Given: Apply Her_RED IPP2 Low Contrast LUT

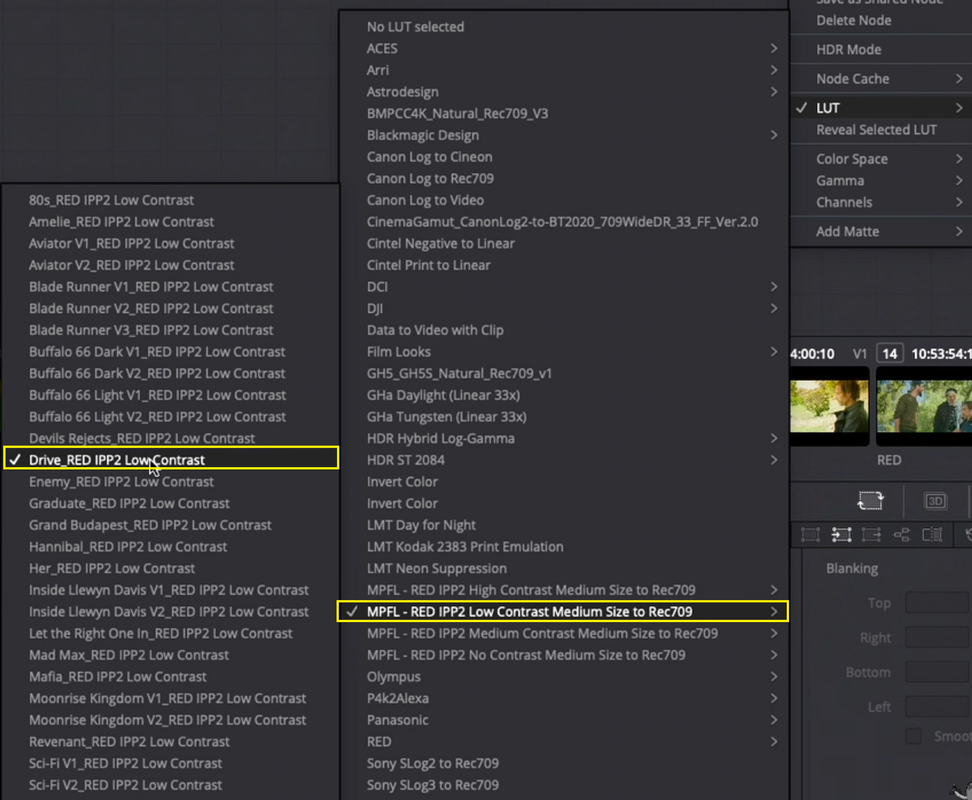Looking at the screenshot, I should 171,568.
